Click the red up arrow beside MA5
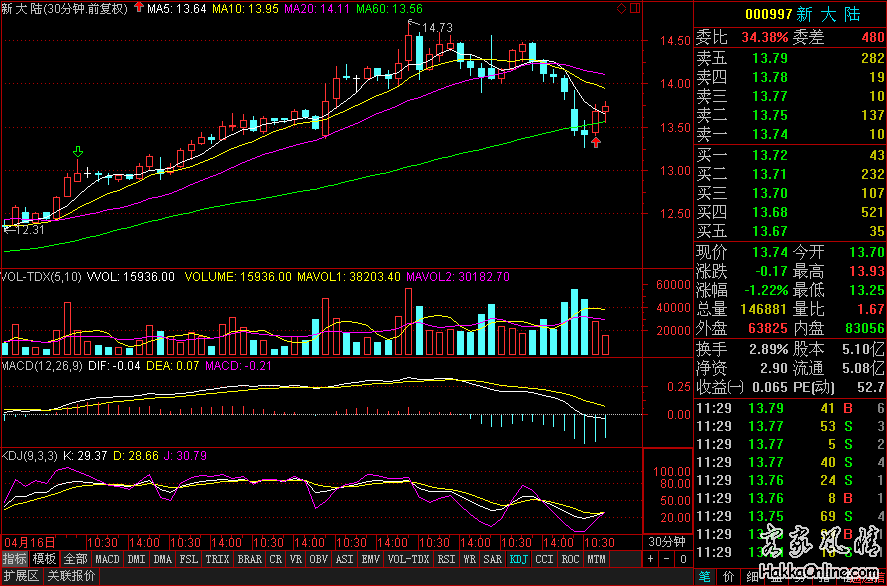 [139, 8]
